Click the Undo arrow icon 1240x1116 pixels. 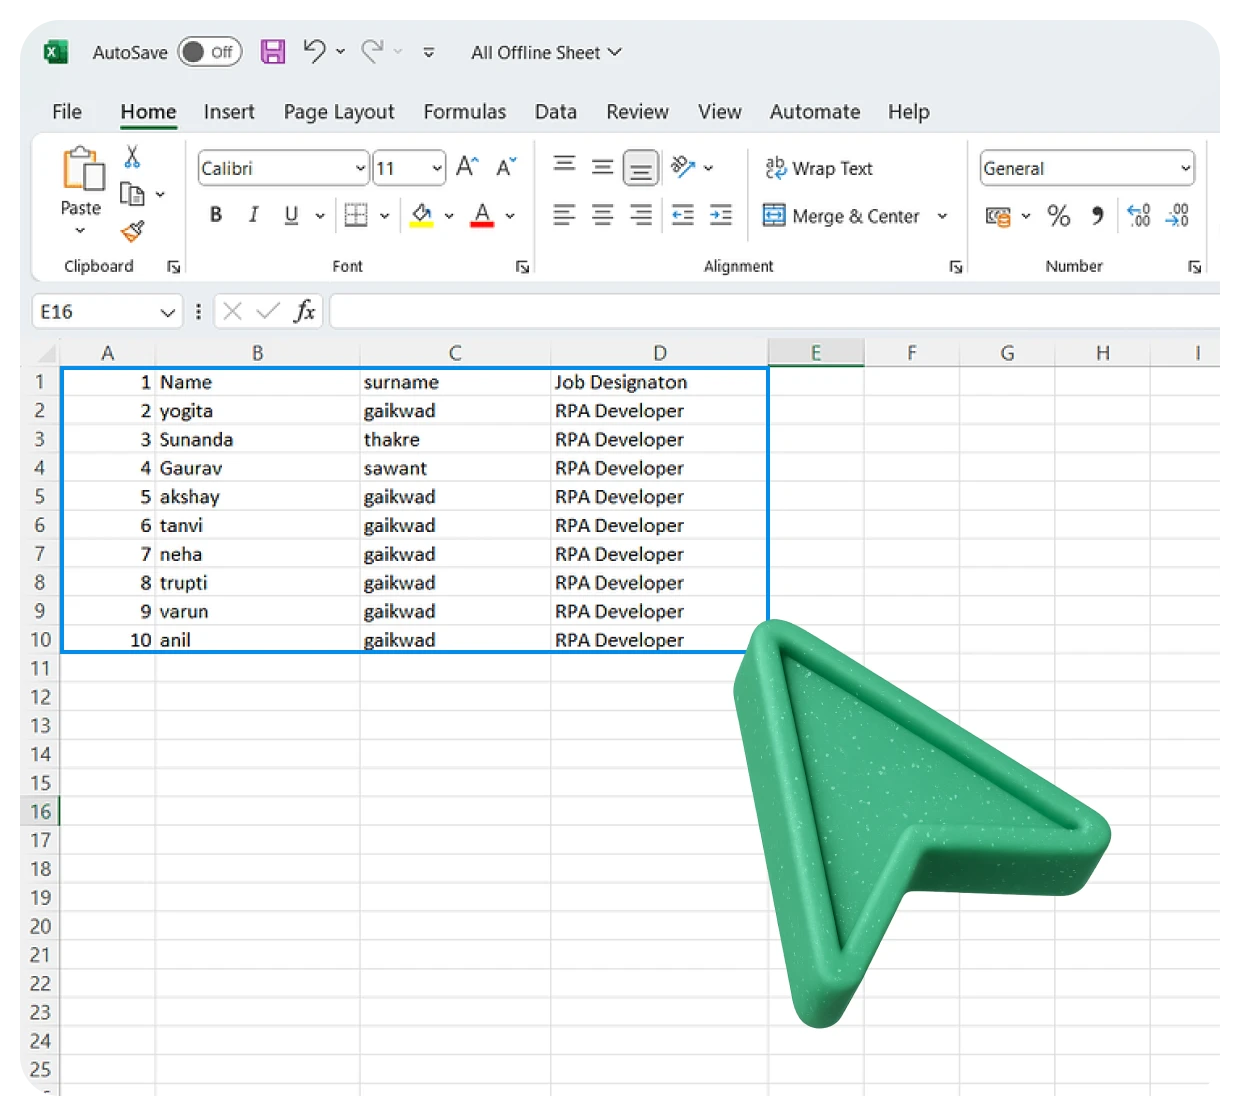(x=315, y=51)
